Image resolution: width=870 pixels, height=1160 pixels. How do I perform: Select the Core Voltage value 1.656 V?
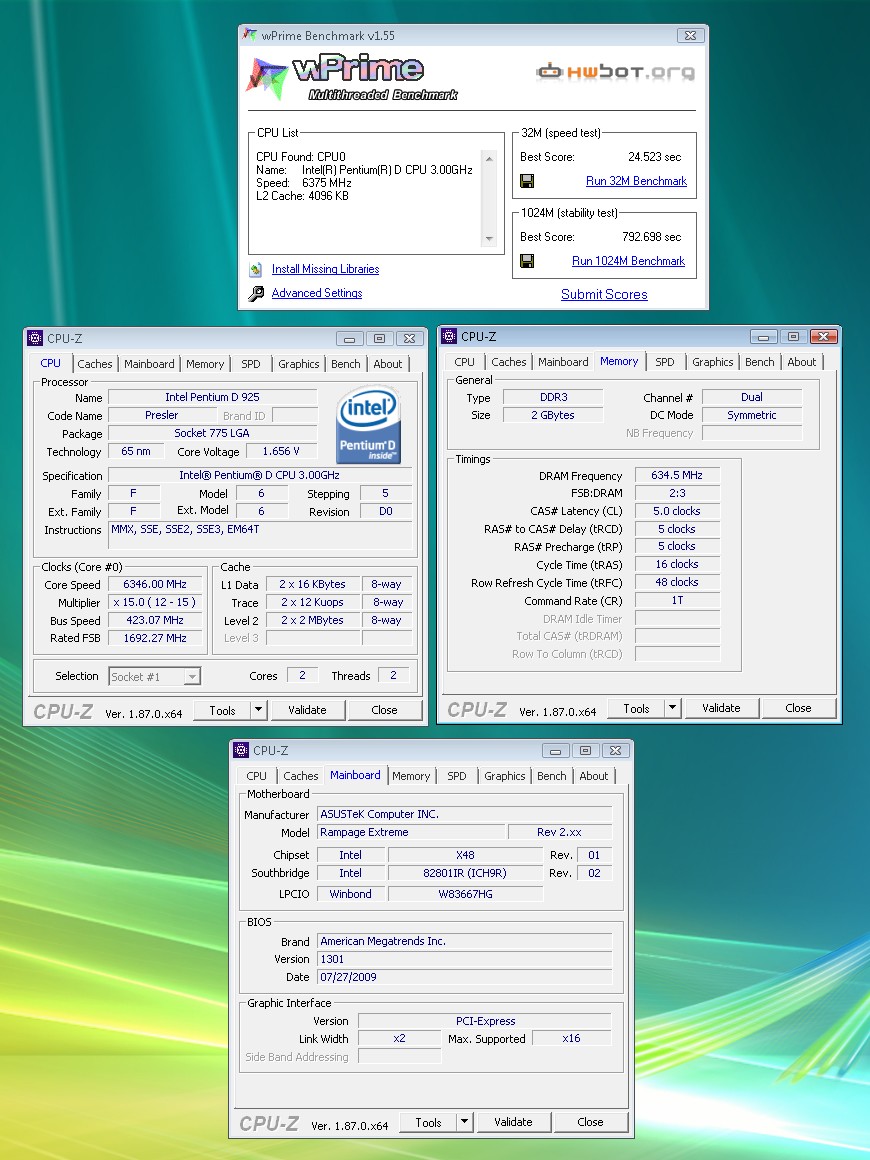tap(281, 451)
